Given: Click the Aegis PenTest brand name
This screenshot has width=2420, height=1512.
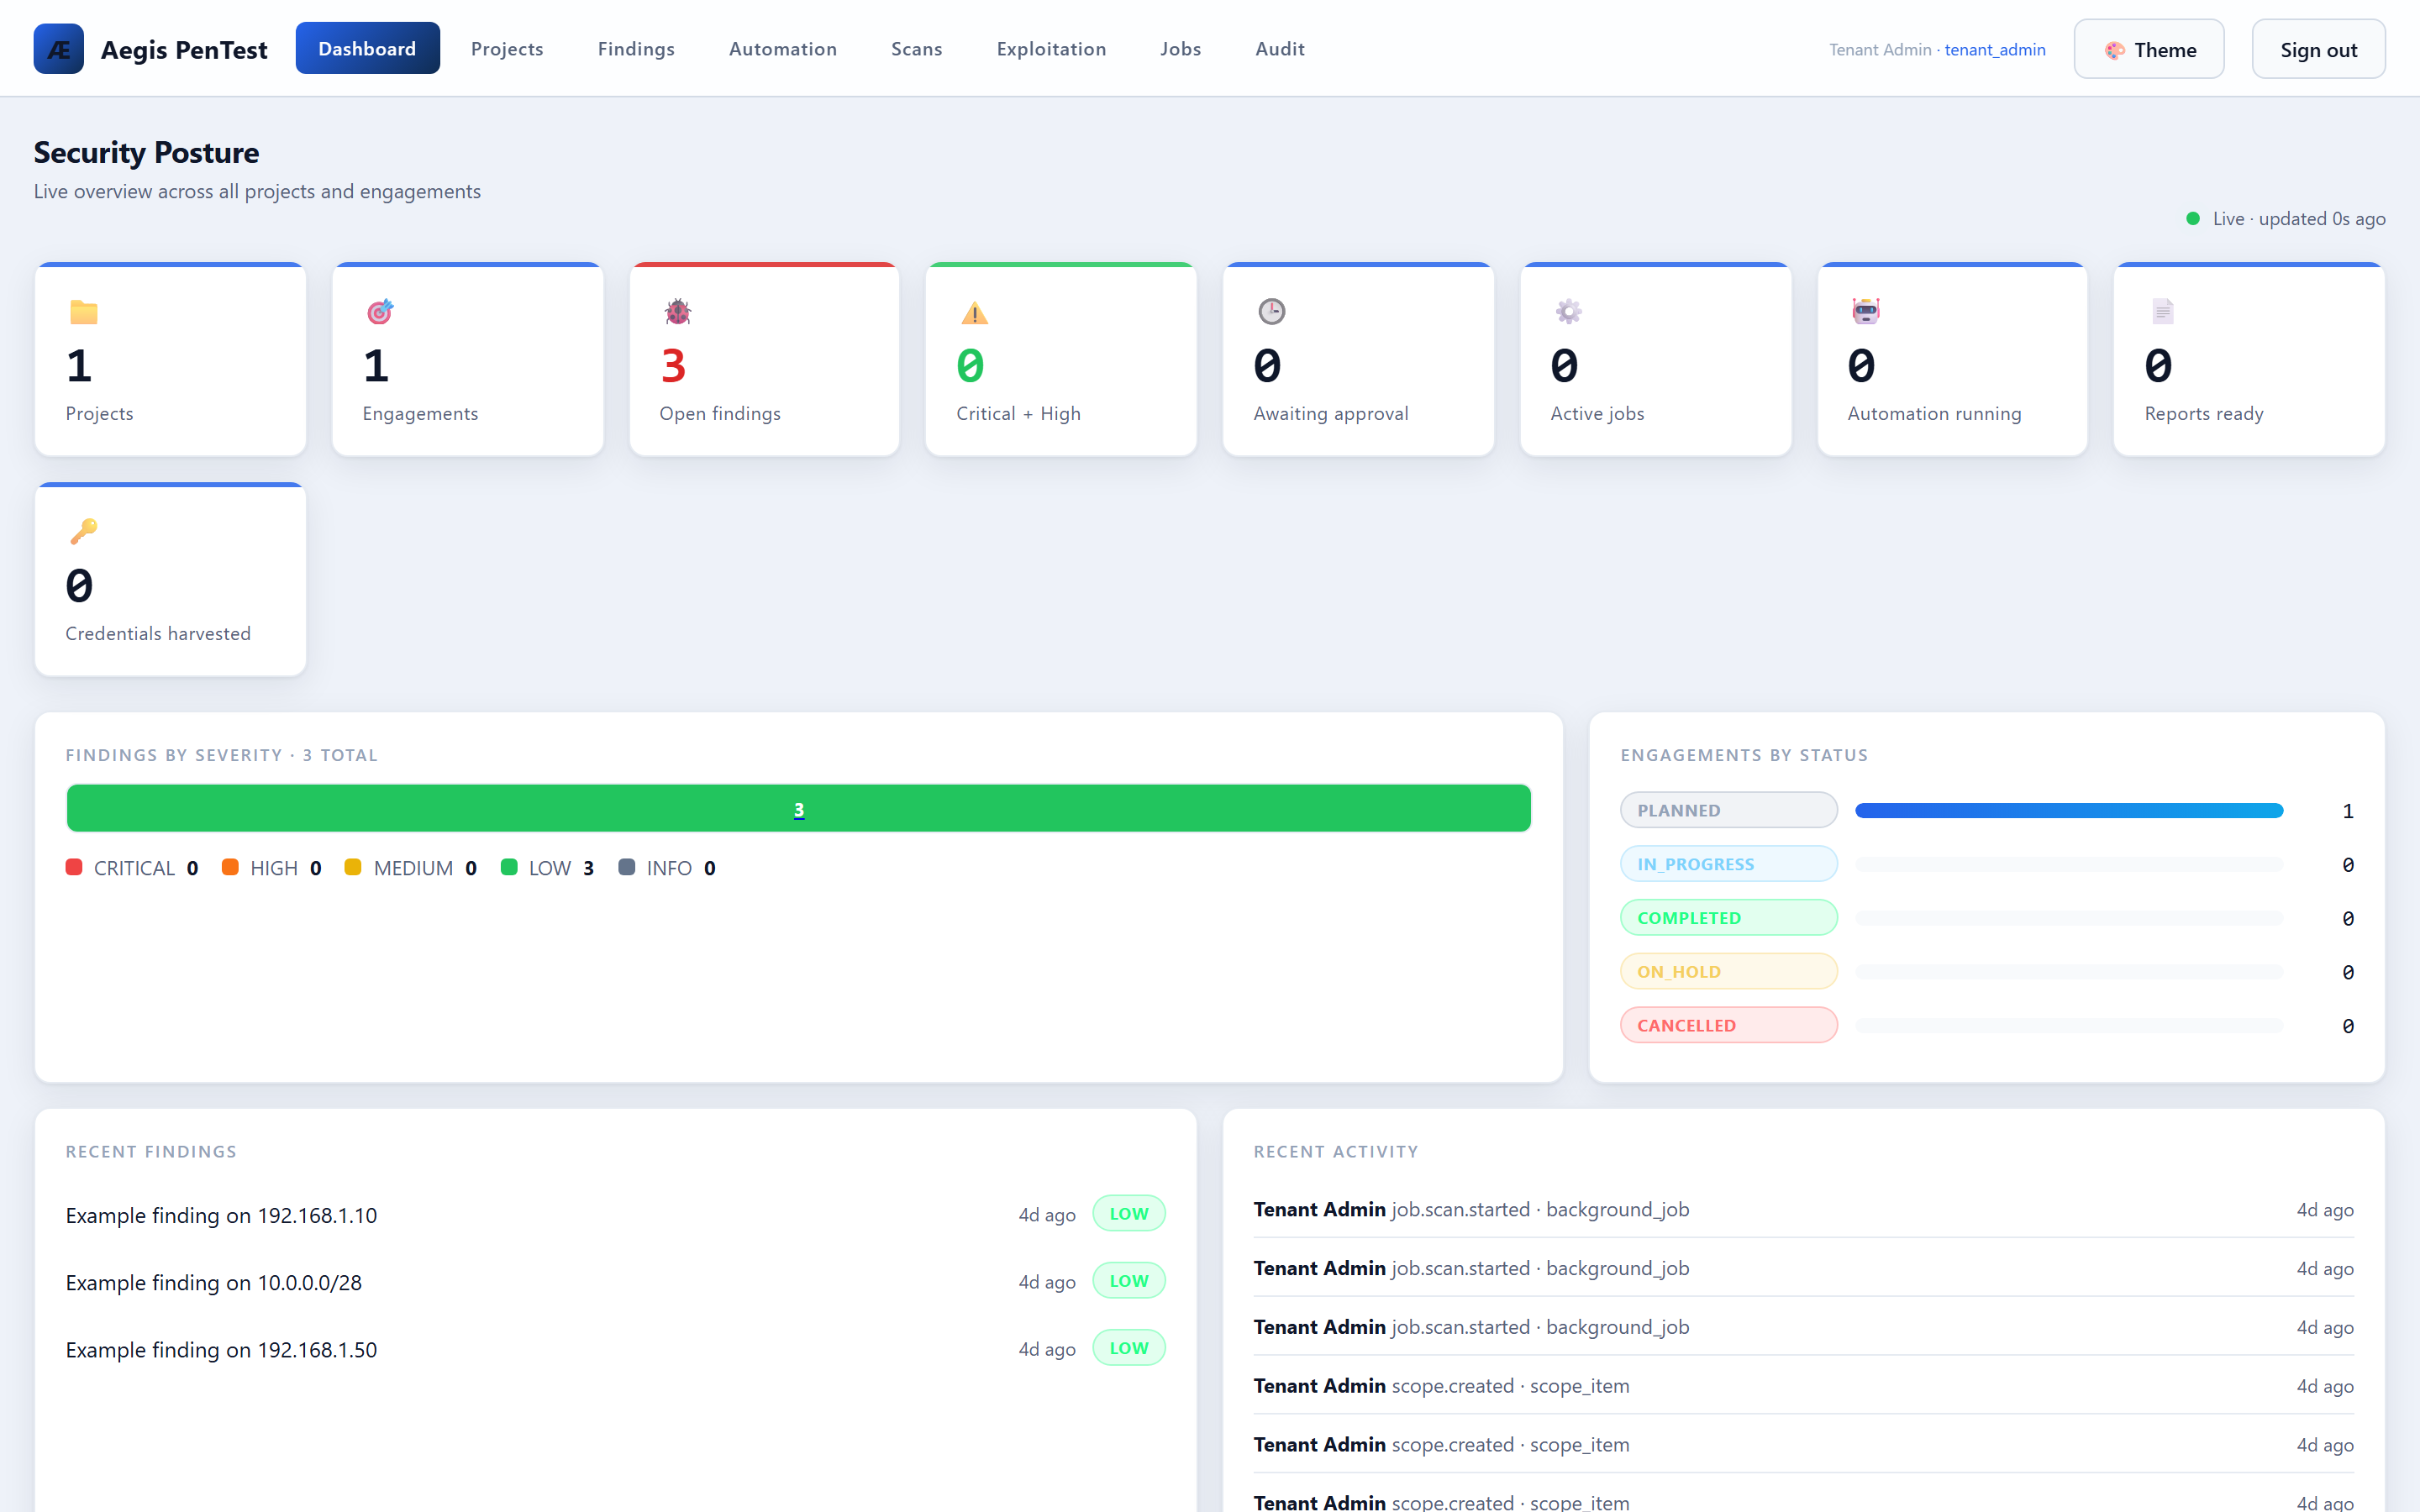Looking at the screenshot, I should (x=184, y=50).
